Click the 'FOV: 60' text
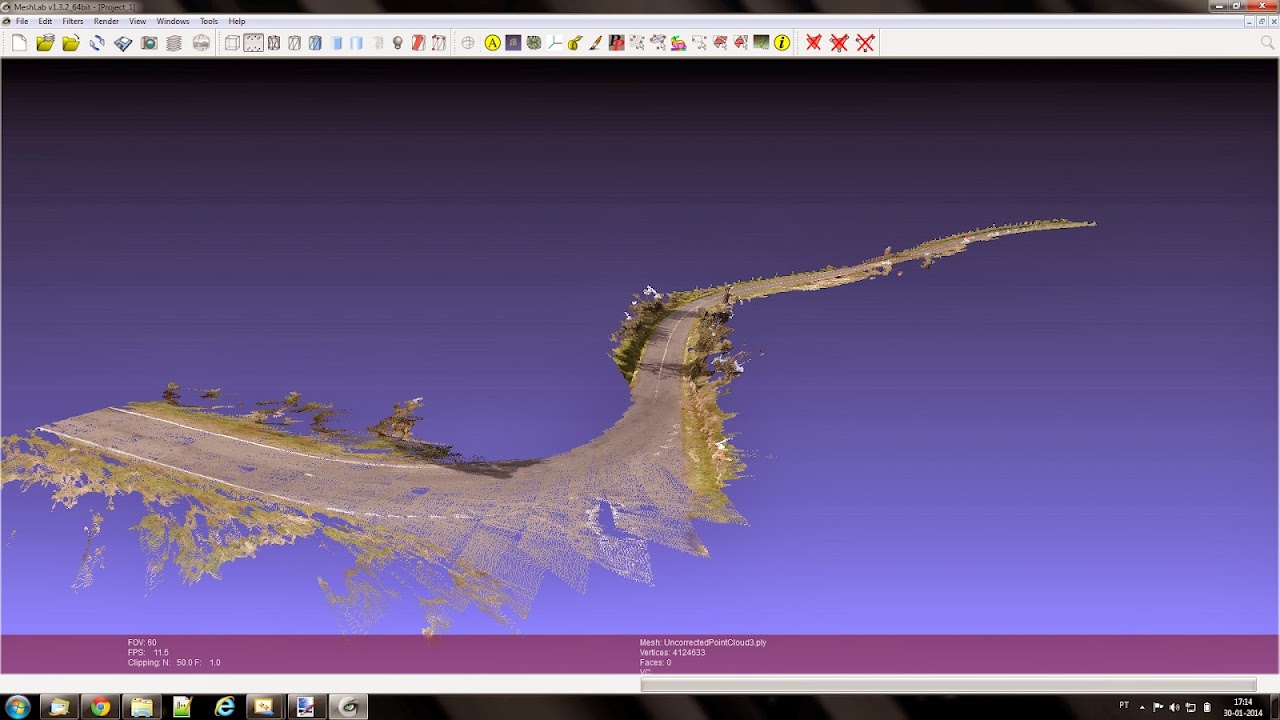1280x720 pixels. 142,642
